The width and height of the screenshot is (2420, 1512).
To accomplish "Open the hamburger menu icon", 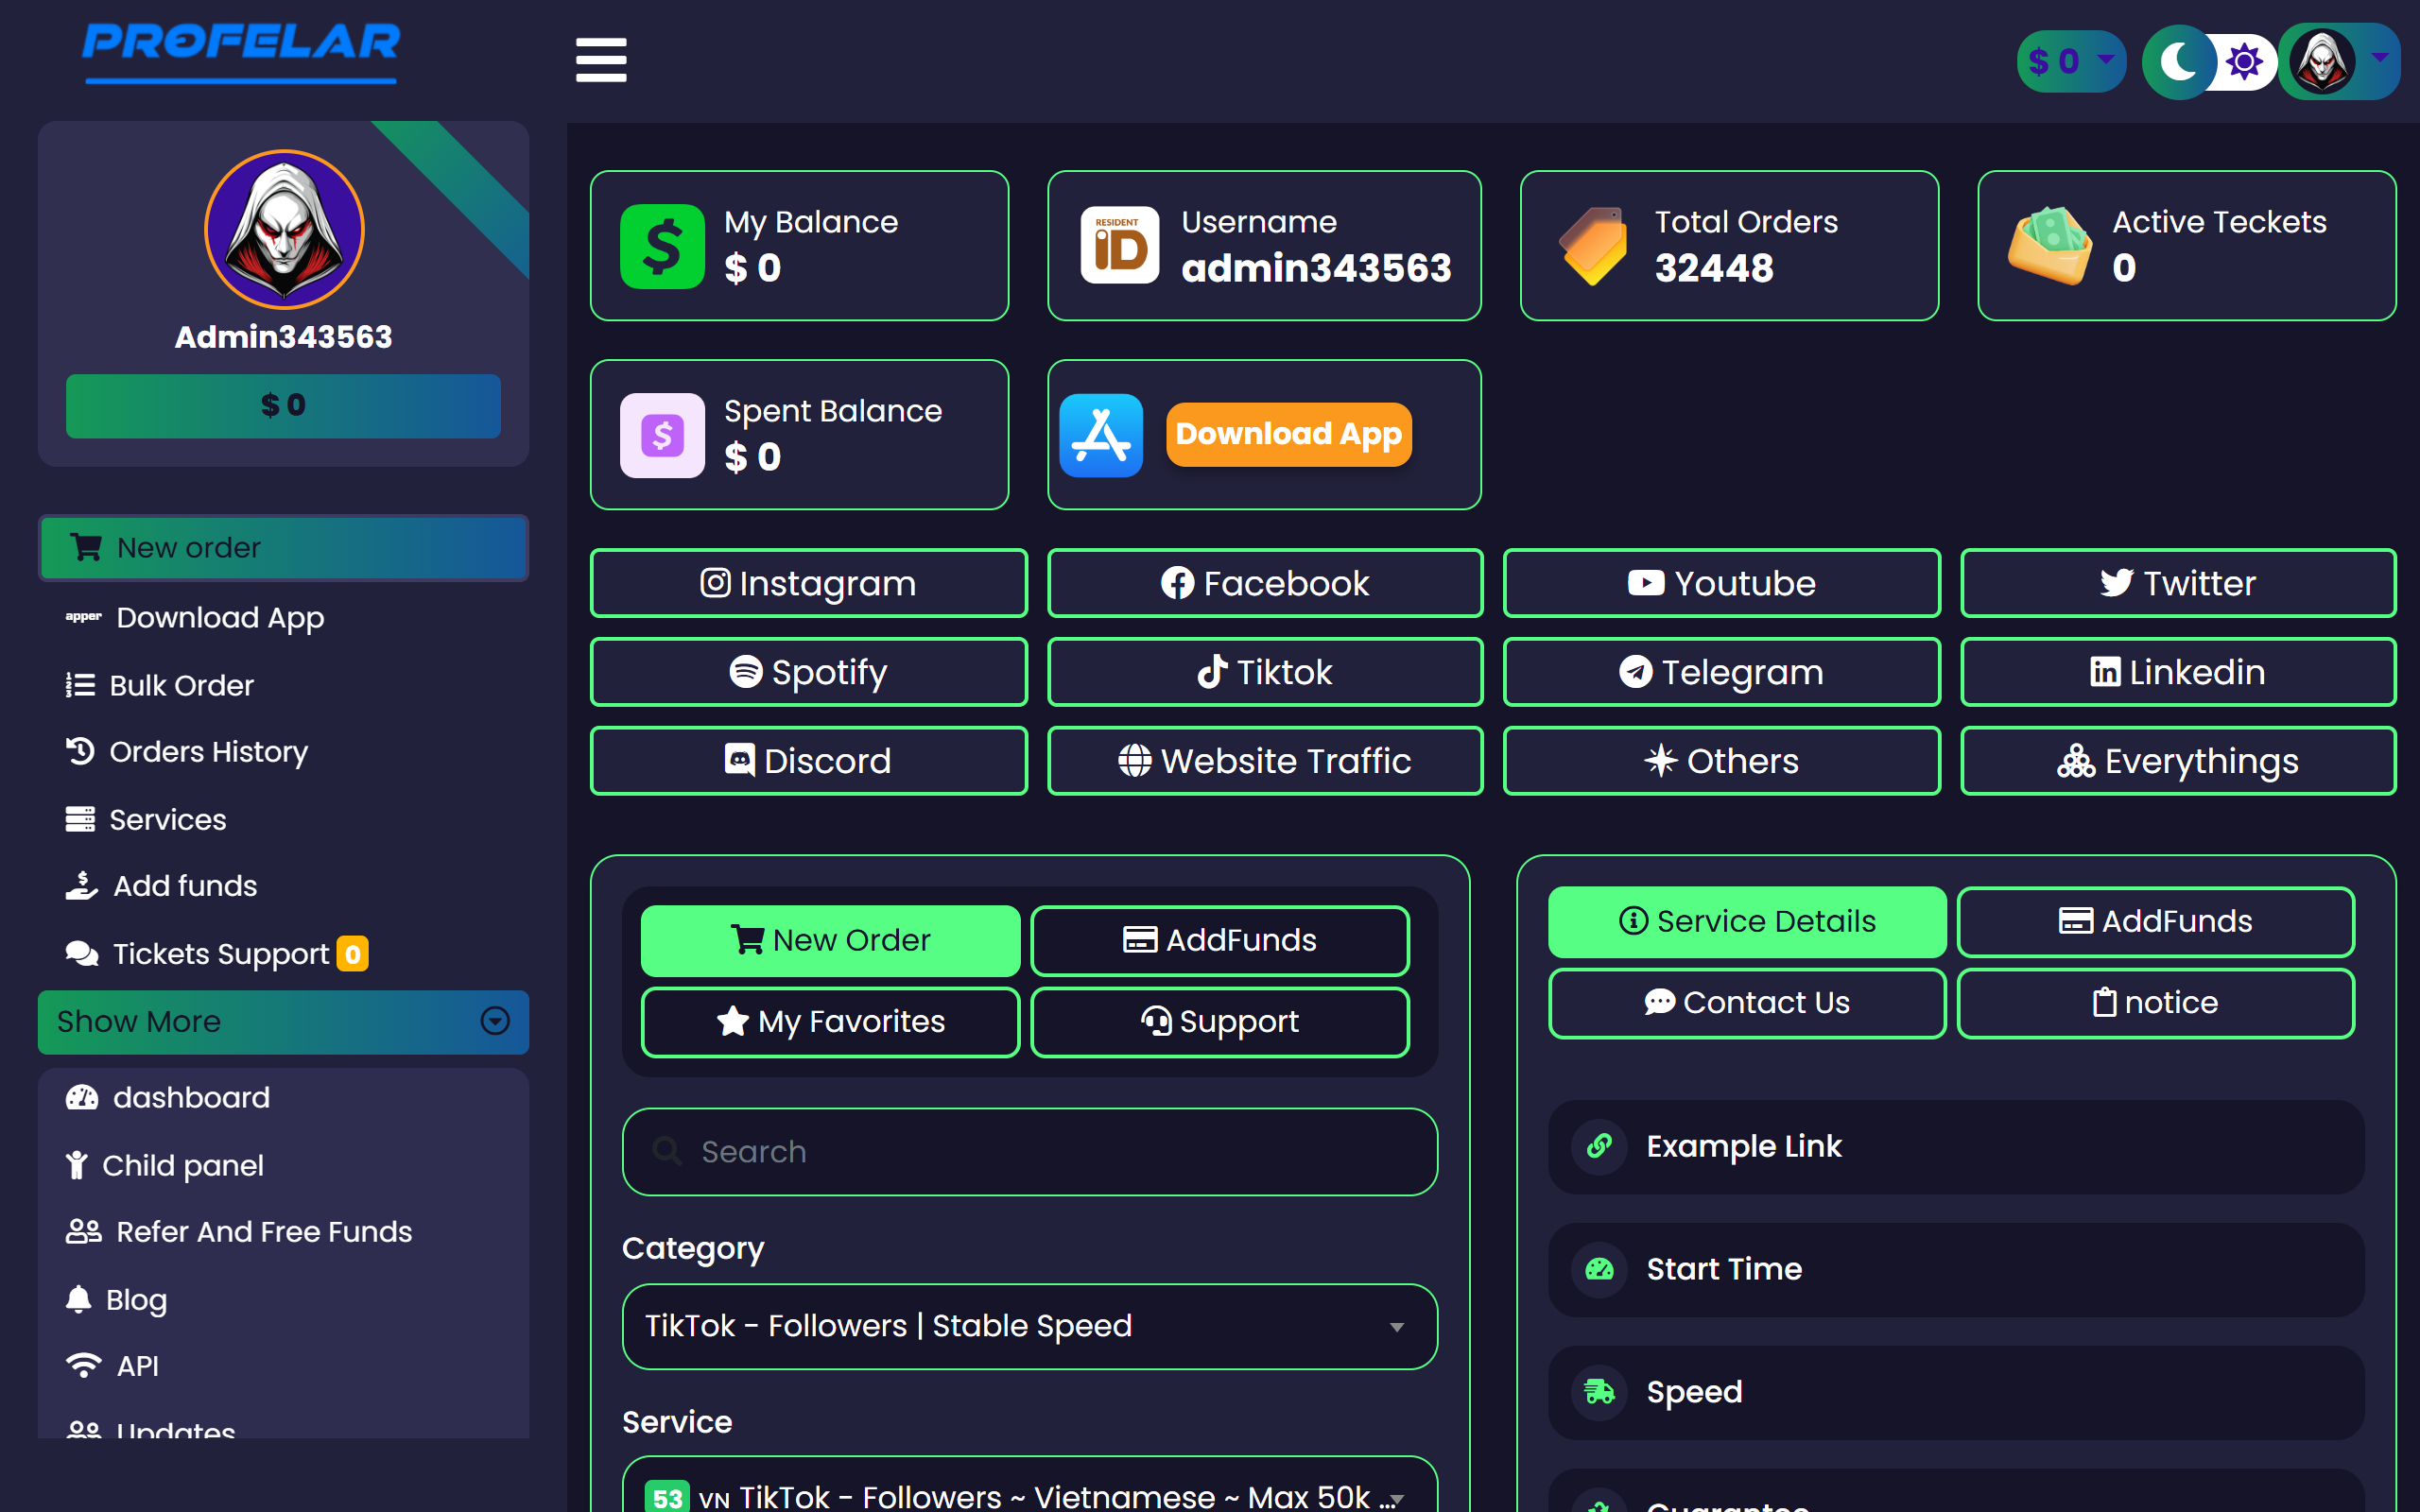I will [x=601, y=60].
